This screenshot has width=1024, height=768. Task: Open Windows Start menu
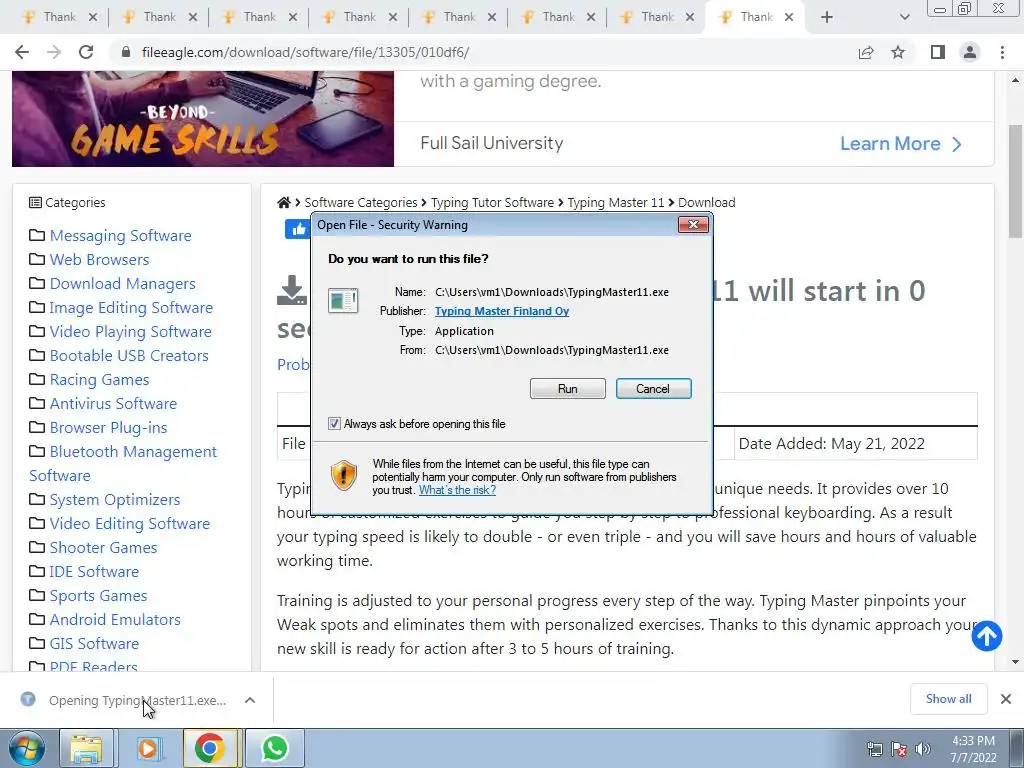[x=26, y=748]
